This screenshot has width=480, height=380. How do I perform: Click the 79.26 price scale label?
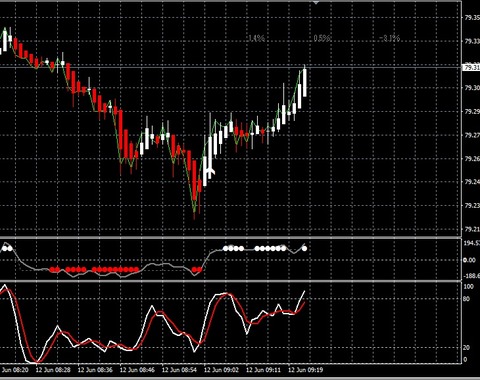(x=472, y=159)
